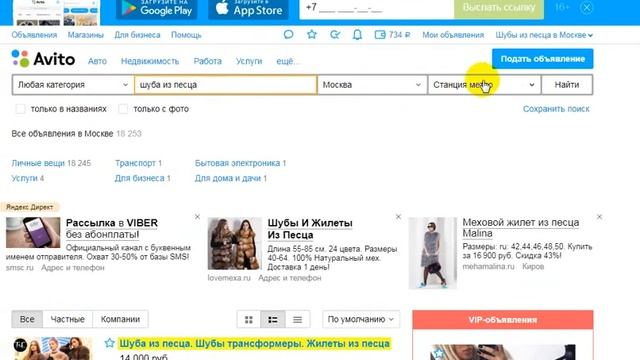Click the Google Play download badge

pos(157,9)
